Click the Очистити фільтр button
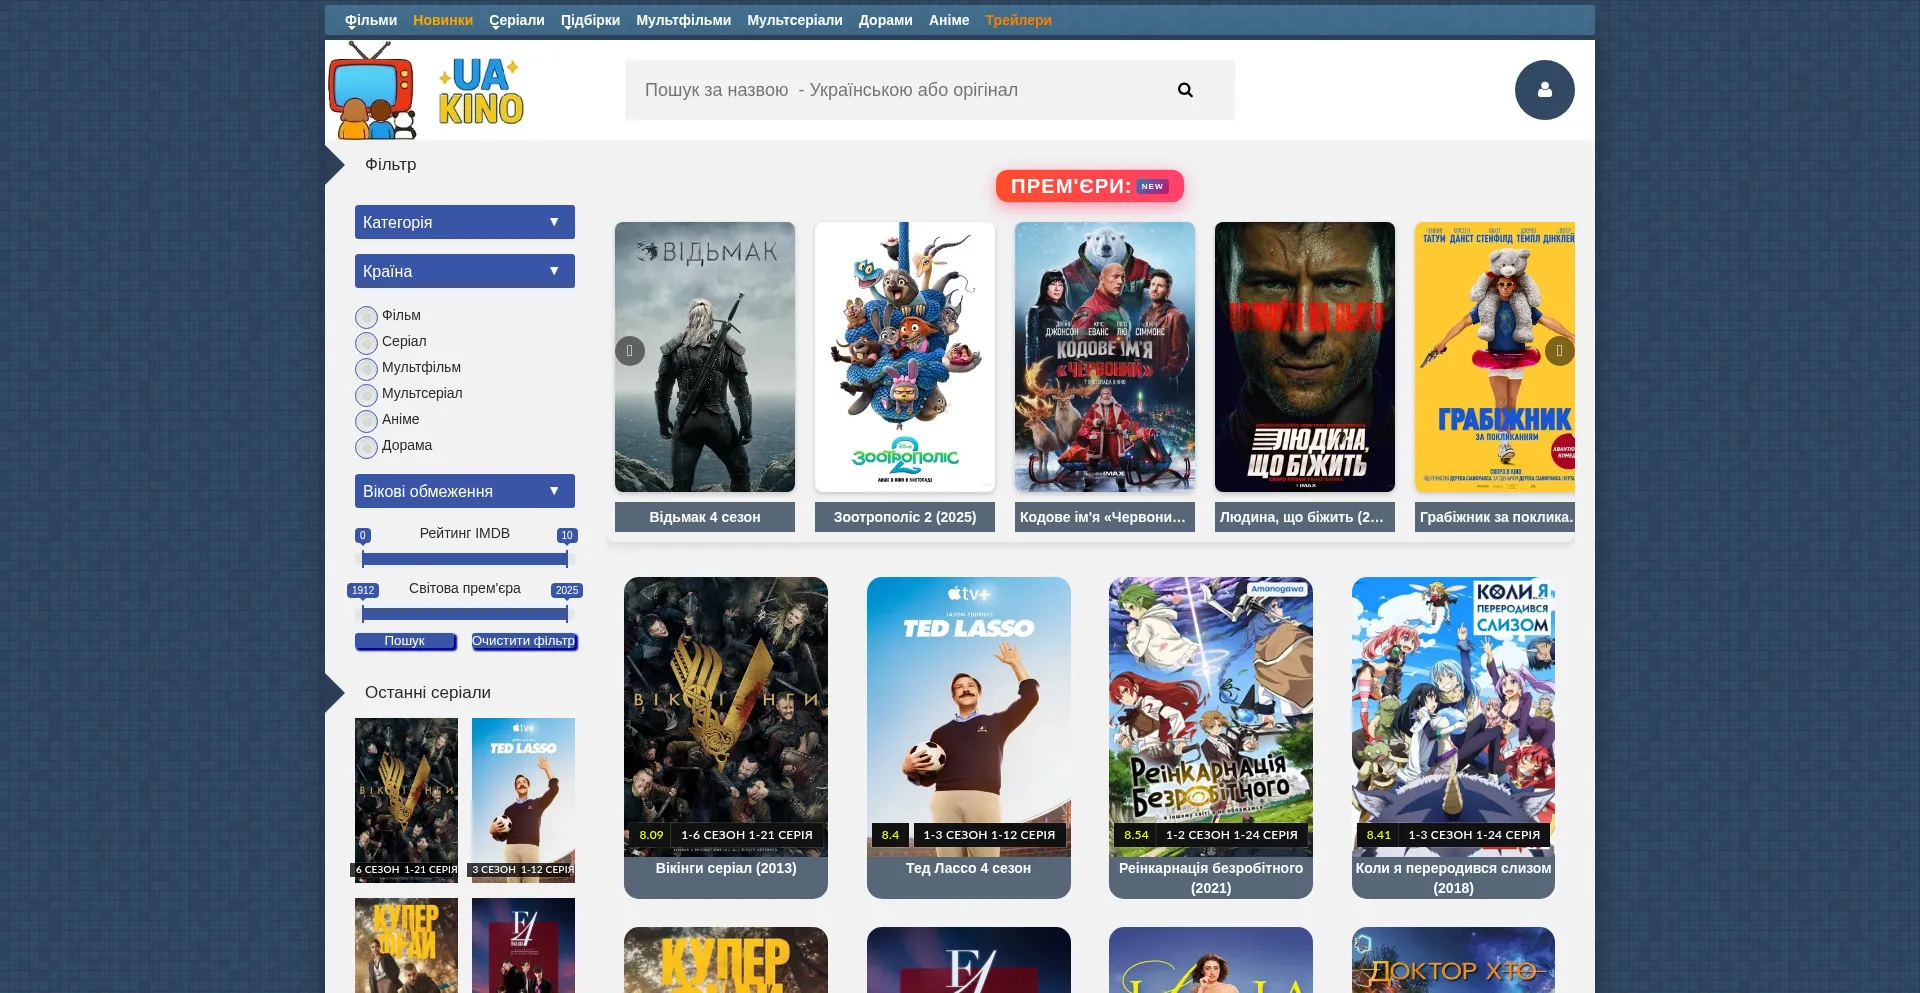This screenshot has height=993, width=1920. [524, 641]
